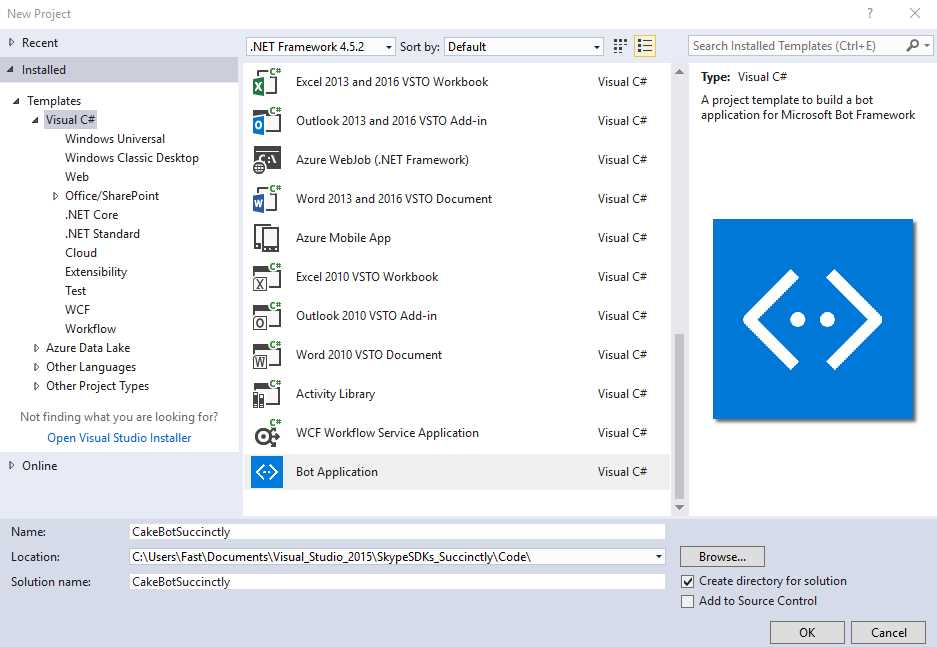
Task: Select Activity Library template name
Action: coord(335,394)
